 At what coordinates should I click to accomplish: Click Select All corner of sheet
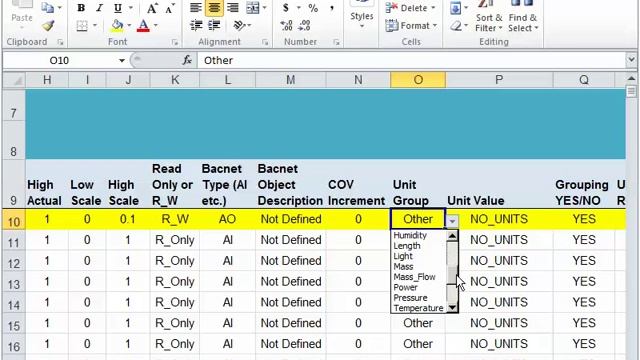click(x=15, y=80)
